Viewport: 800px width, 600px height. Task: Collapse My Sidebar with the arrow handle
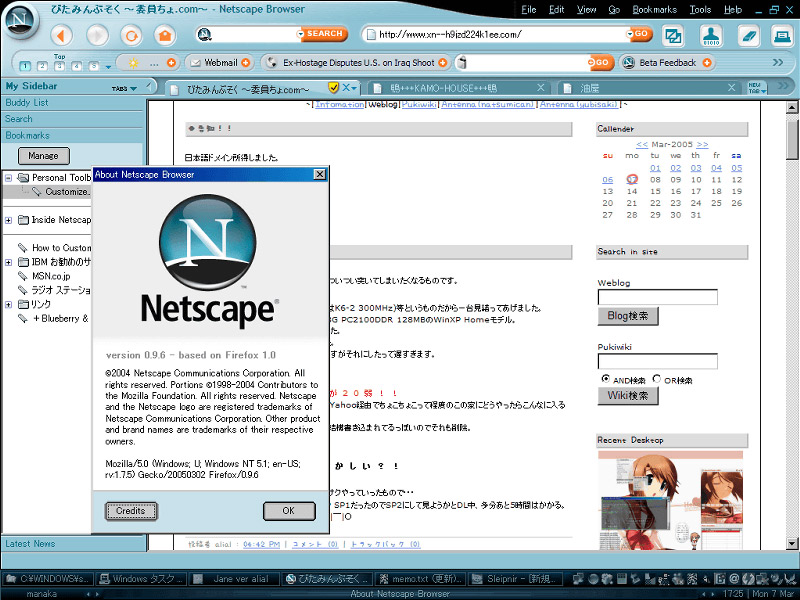(149, 86)
